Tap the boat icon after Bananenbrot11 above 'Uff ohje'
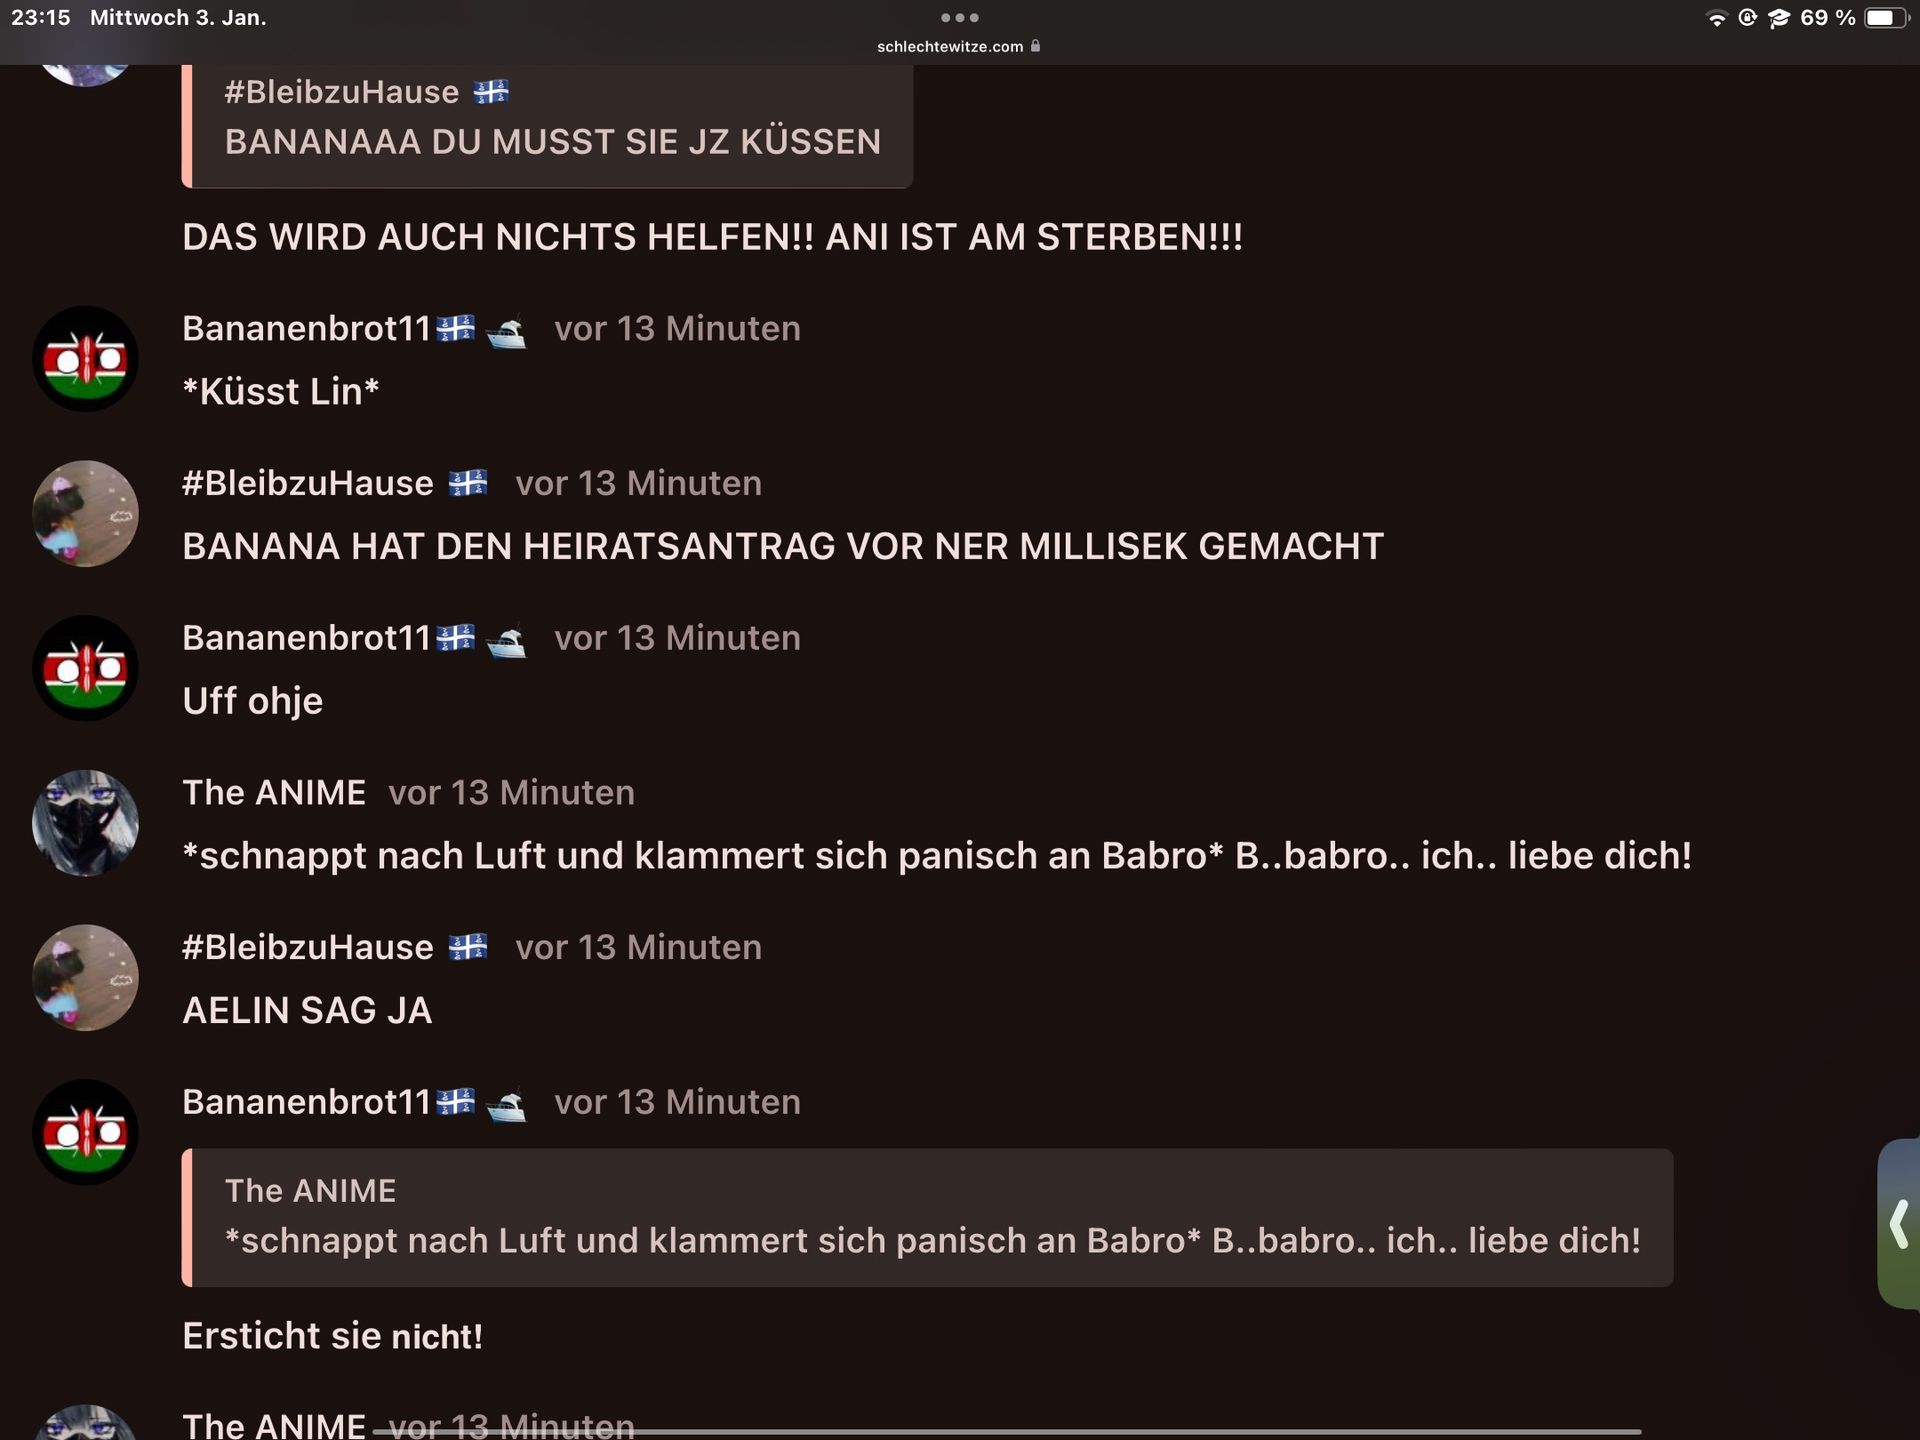Image resolution: width=1920 pixels, height=1440 pixels. (x=506, y=639)
